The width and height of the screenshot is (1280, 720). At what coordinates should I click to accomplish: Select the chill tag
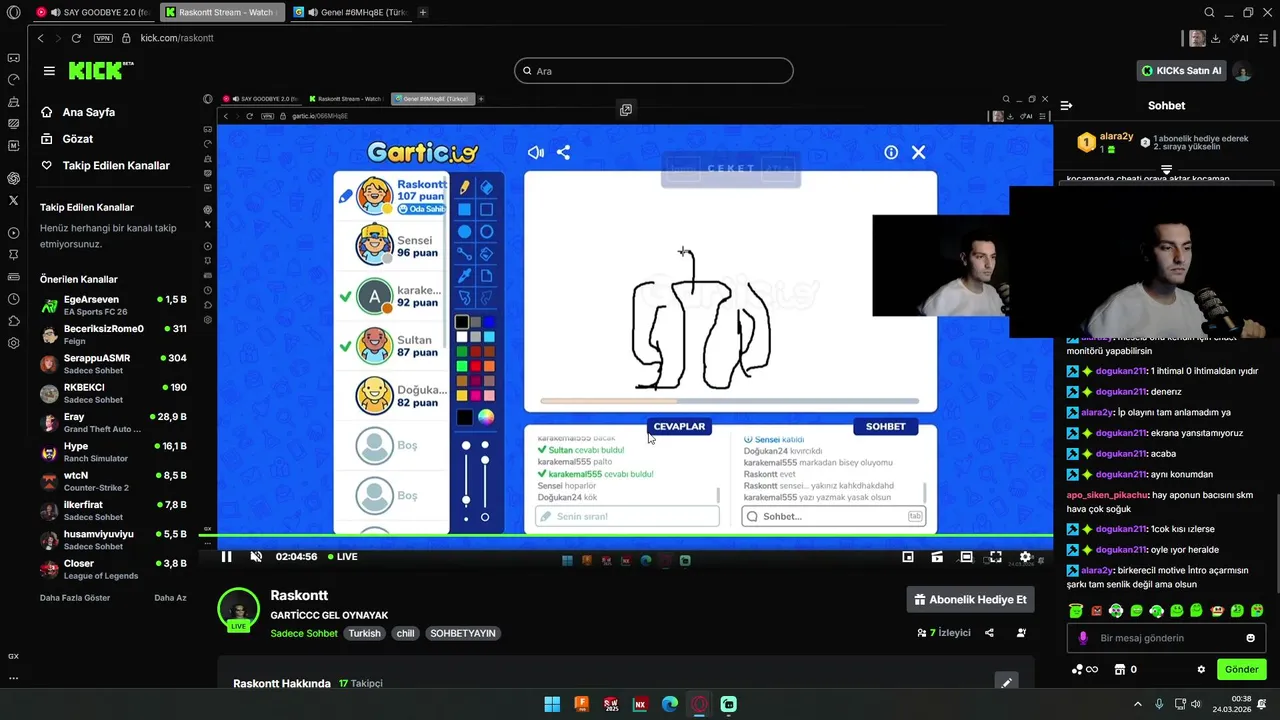point(405,634)
